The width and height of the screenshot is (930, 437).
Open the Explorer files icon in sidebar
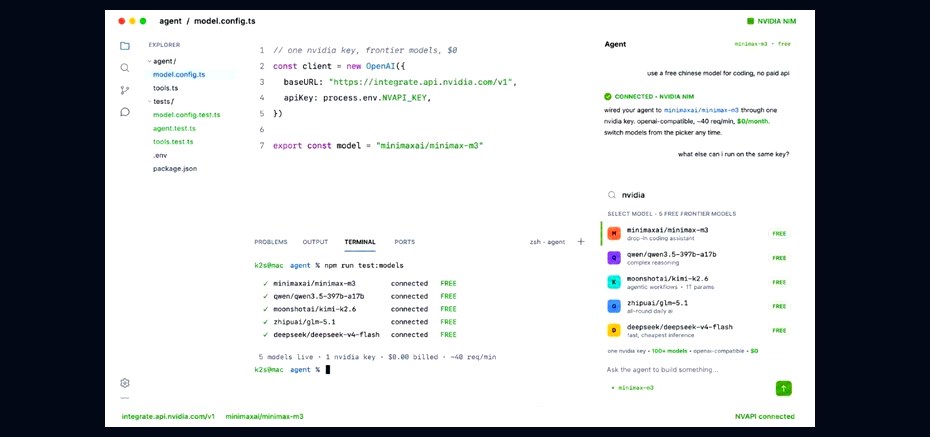coord(125,46)
